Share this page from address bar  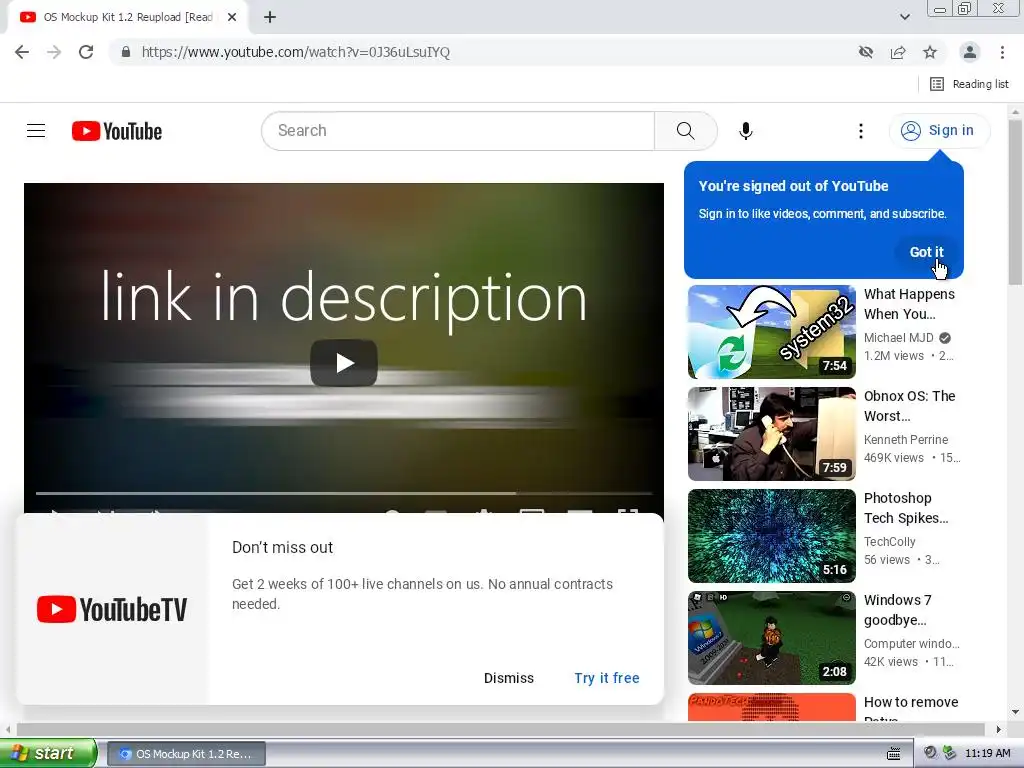click(x=898, y=52)
